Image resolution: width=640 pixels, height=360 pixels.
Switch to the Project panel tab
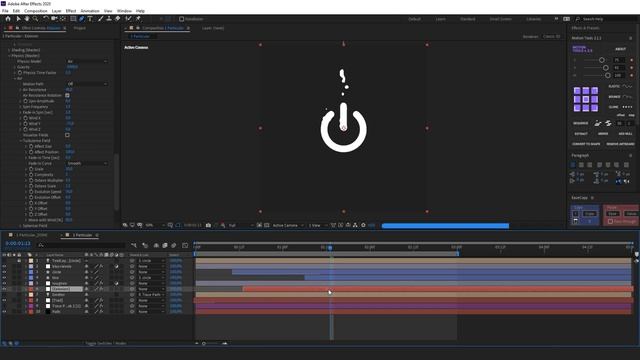[x=80, y=28]
